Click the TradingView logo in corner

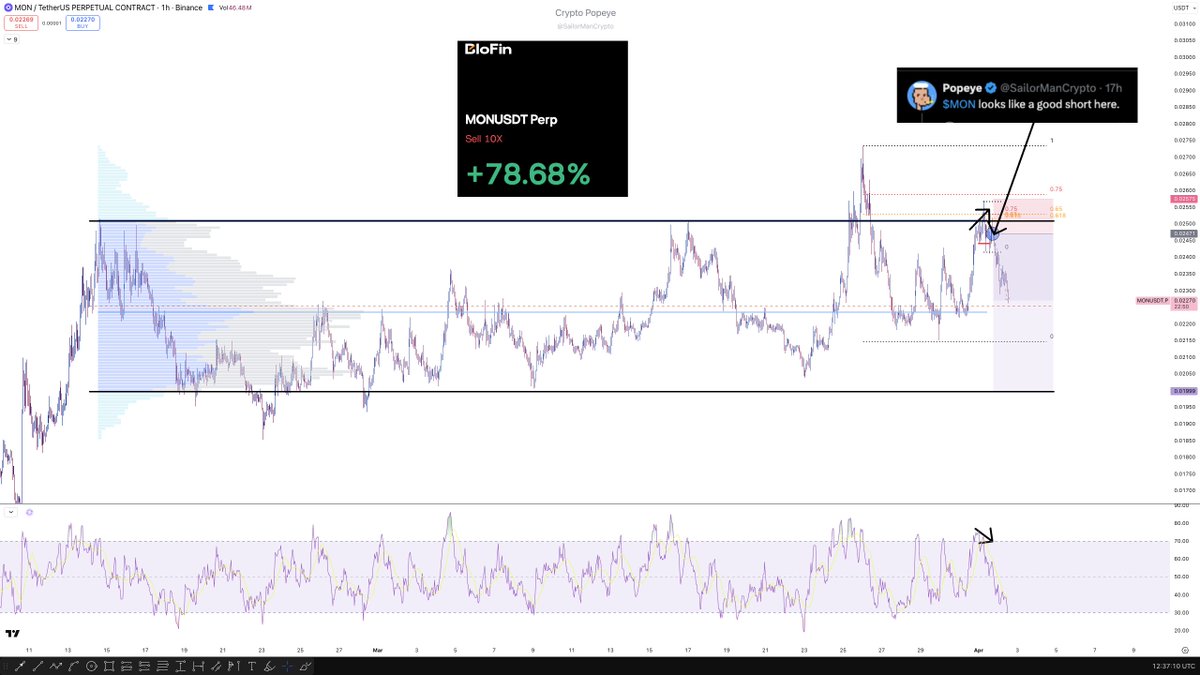(14, 634)
